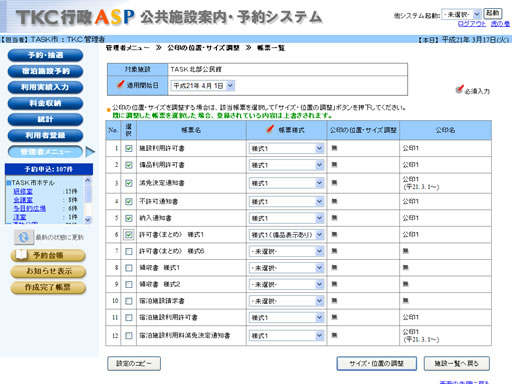Open the -未選択- dropdown in row 8
512x384 pixels.
click(286, 268)
